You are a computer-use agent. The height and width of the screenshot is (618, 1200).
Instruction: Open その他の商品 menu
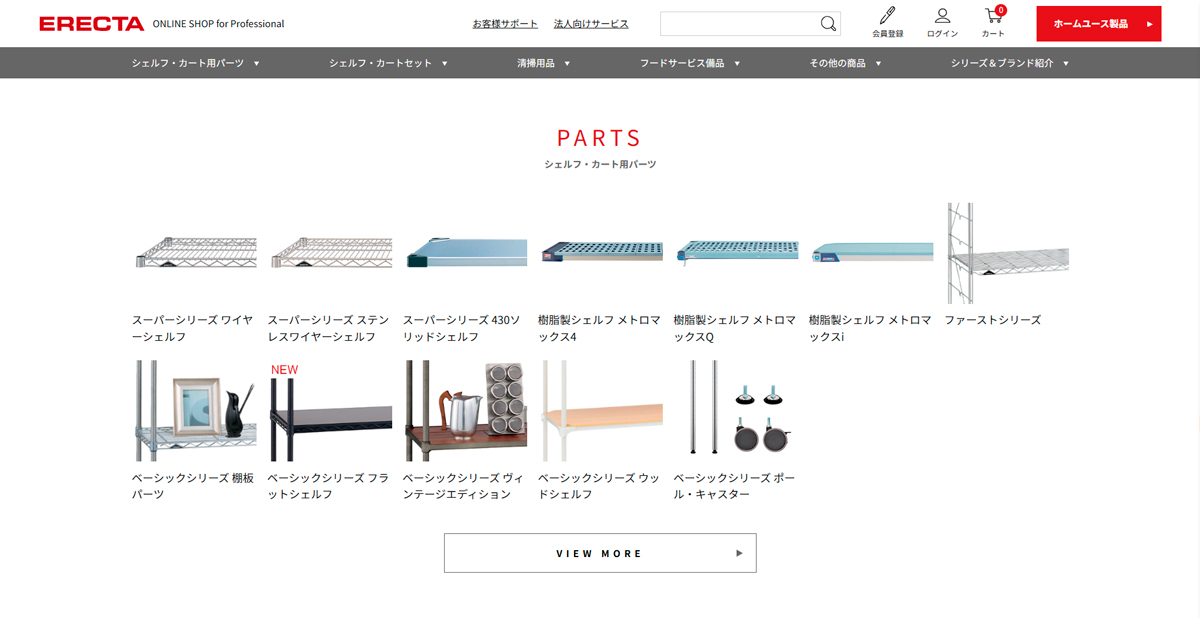(845, 63)
